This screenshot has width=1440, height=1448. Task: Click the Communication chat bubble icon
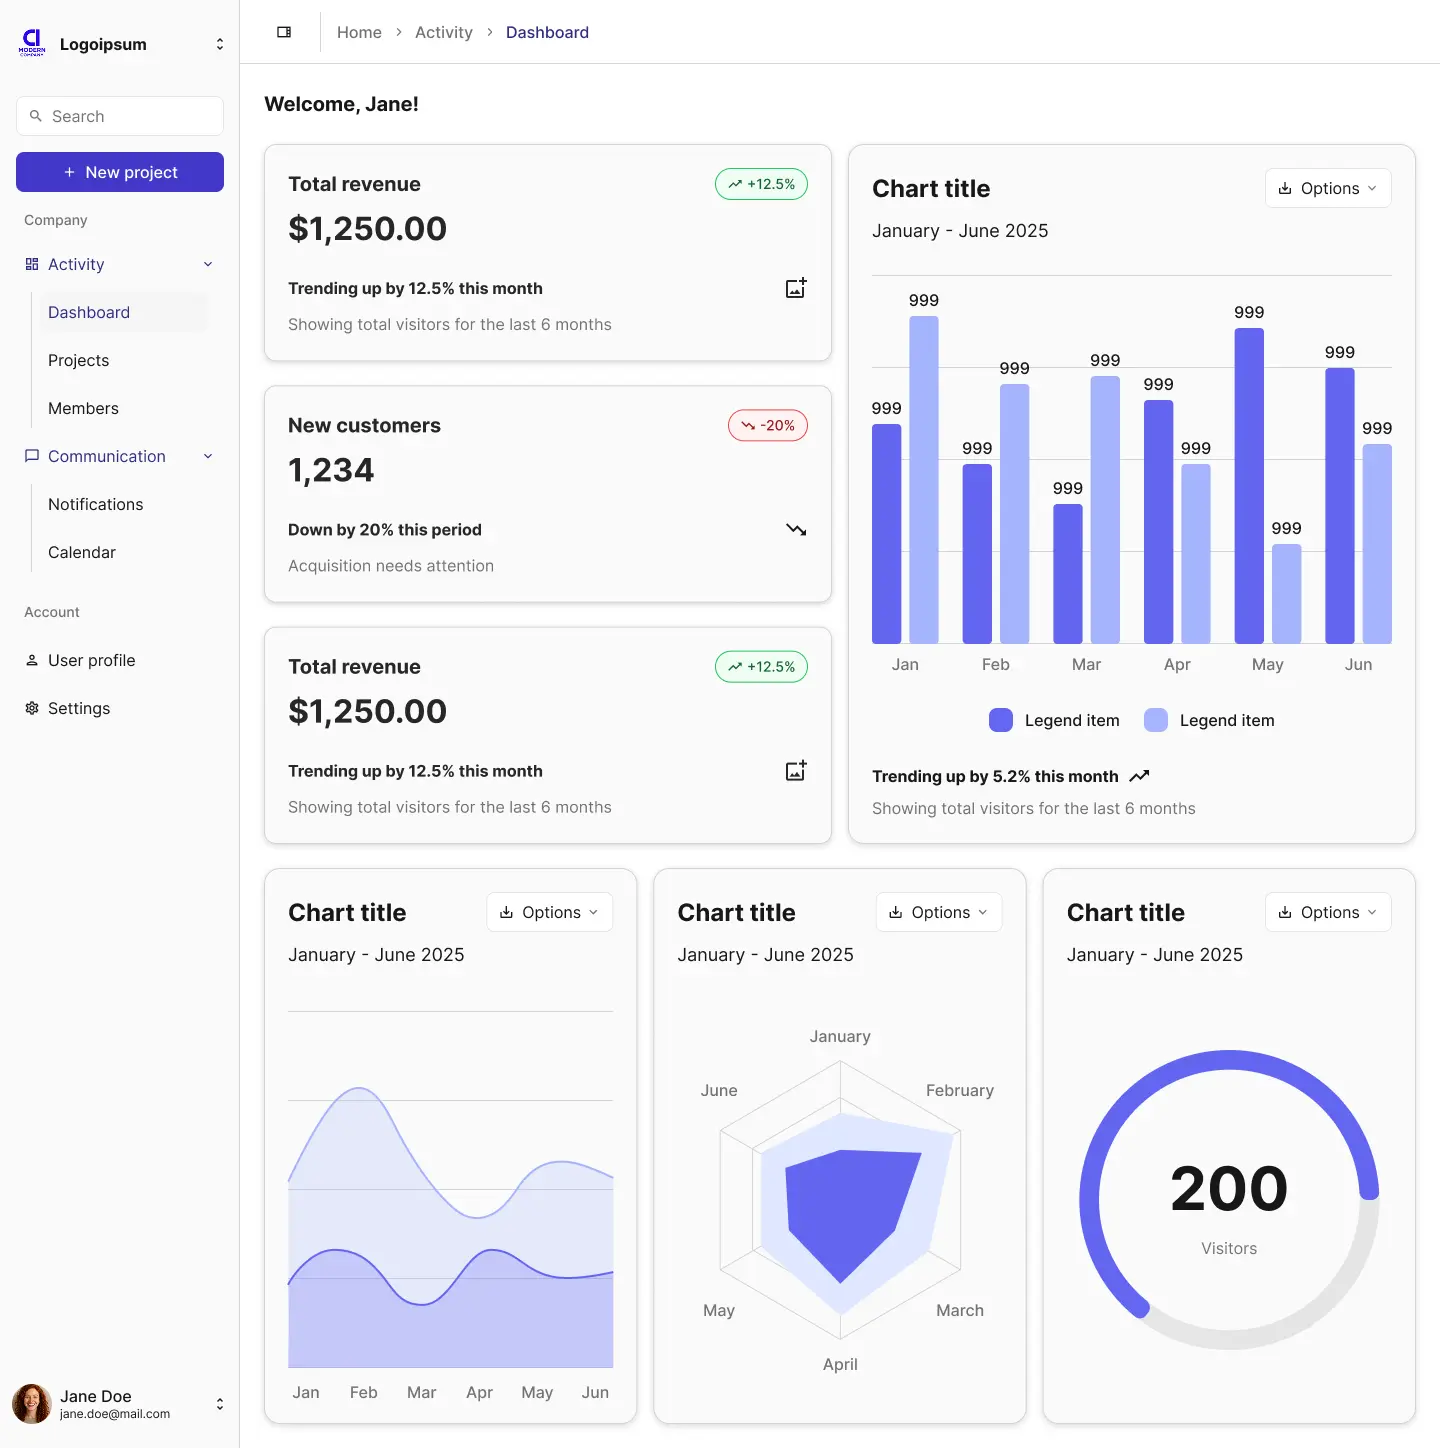point(30,455)
